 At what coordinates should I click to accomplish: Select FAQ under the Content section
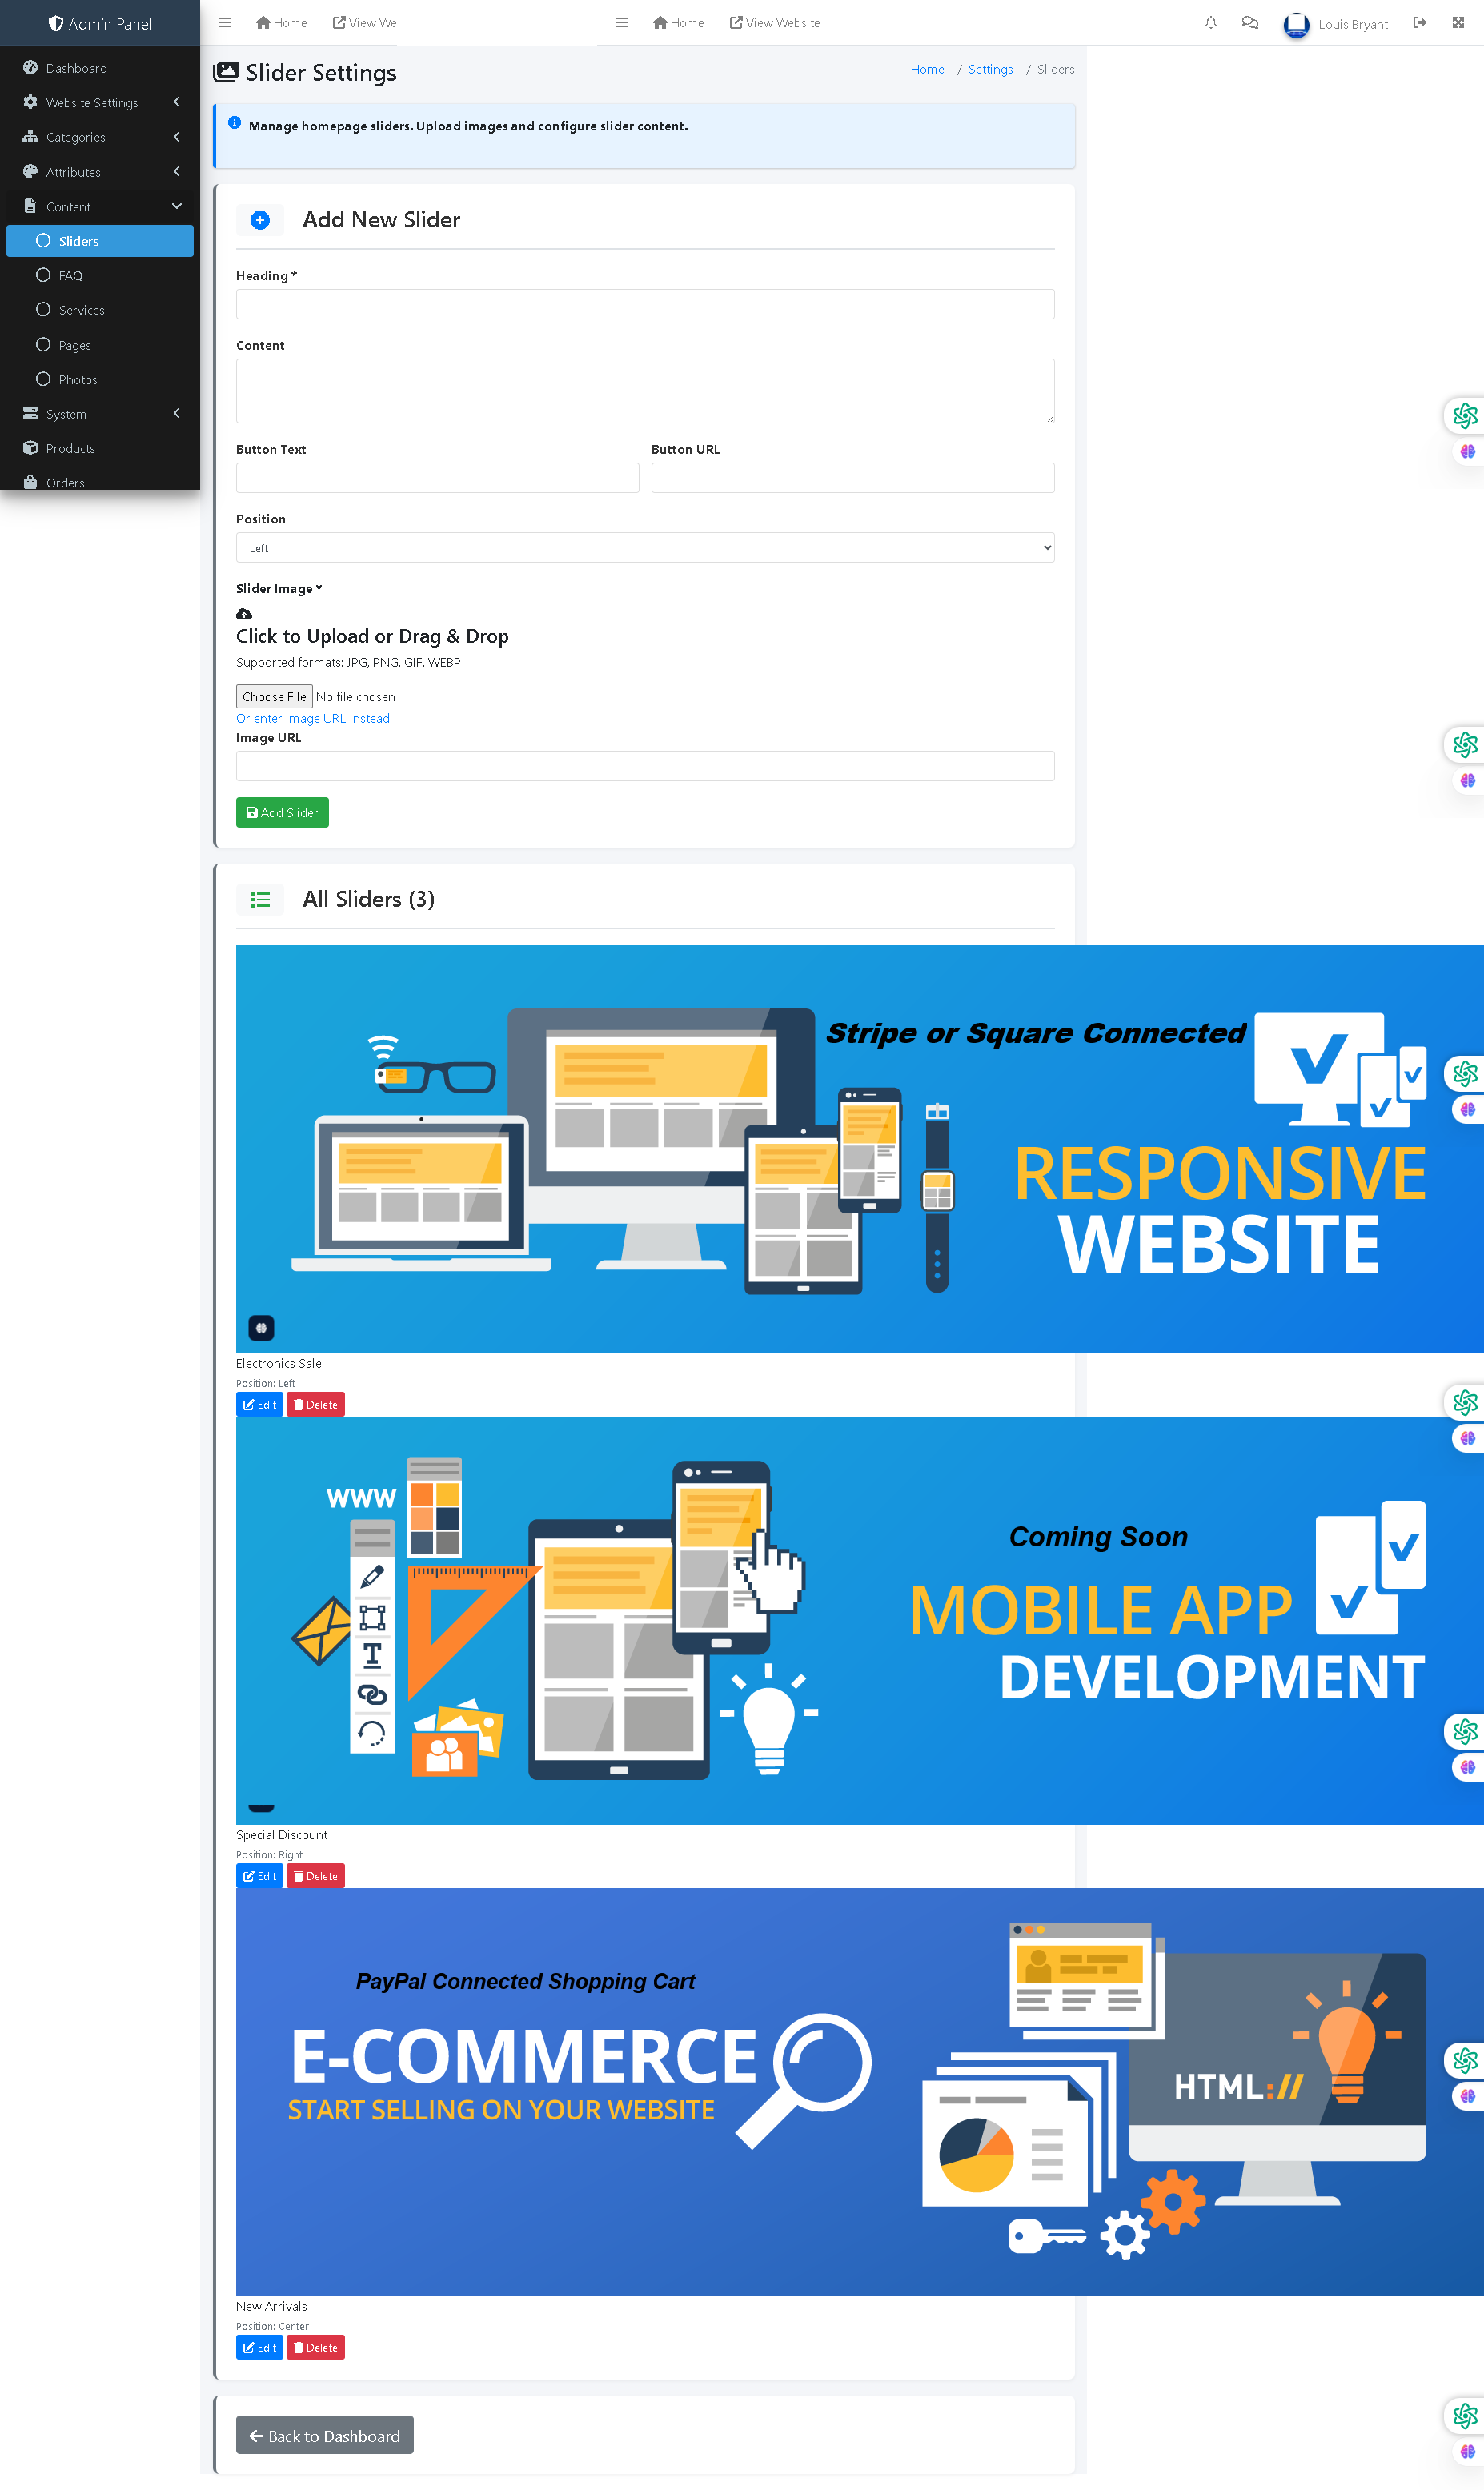pos(70,275)
